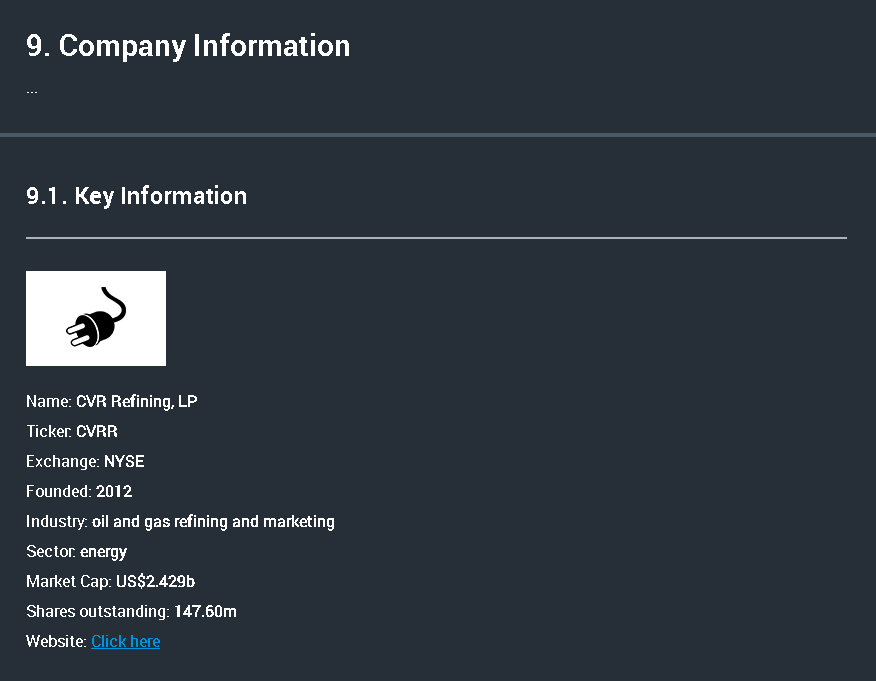The image size is (876, 681).
Task: Select the ticker symbol 'CVRR'
Action: point(97,431)
